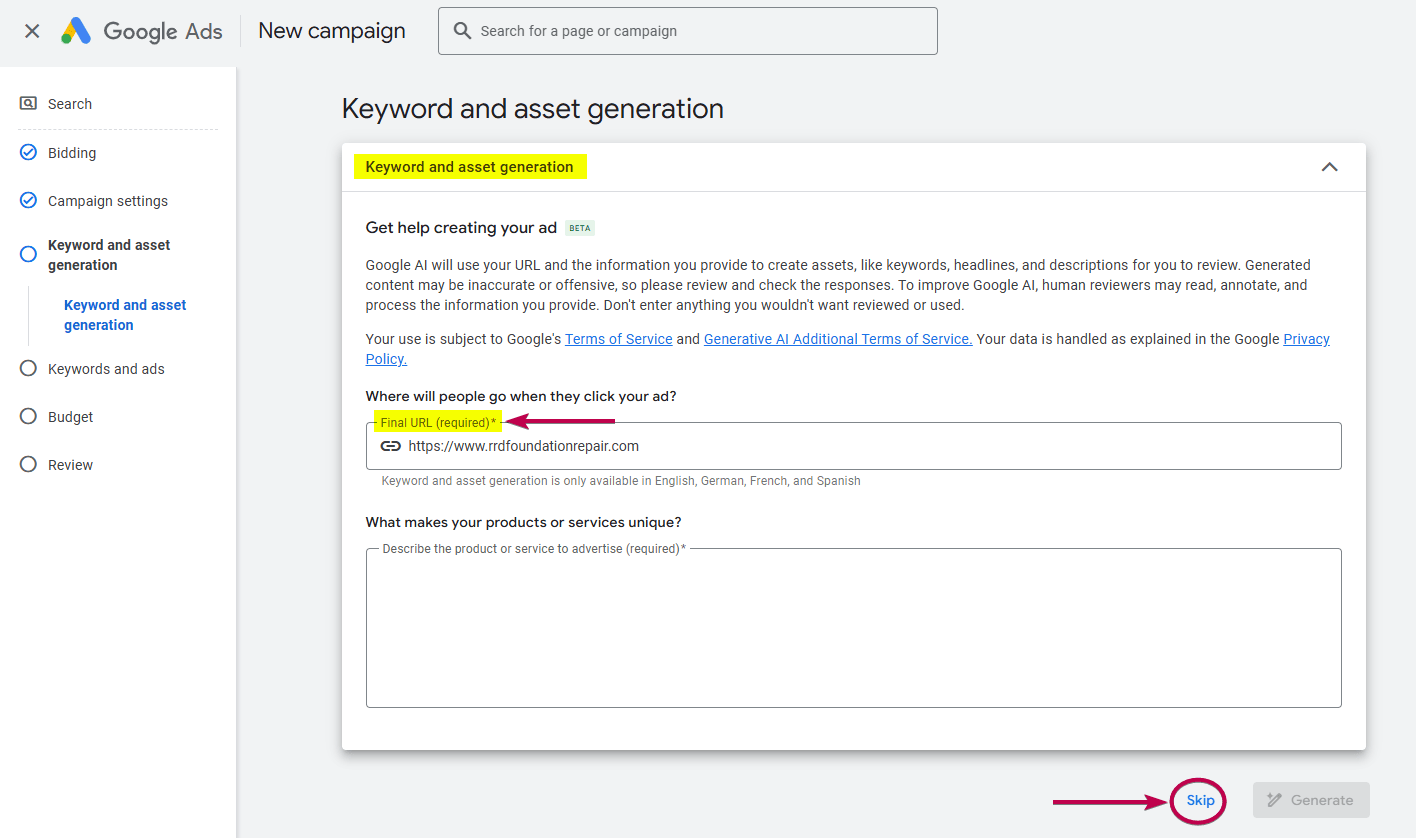Click the Keywords and ads circle icon
The height and width of the screenshot is (838, 1416).
pos(28,368)
